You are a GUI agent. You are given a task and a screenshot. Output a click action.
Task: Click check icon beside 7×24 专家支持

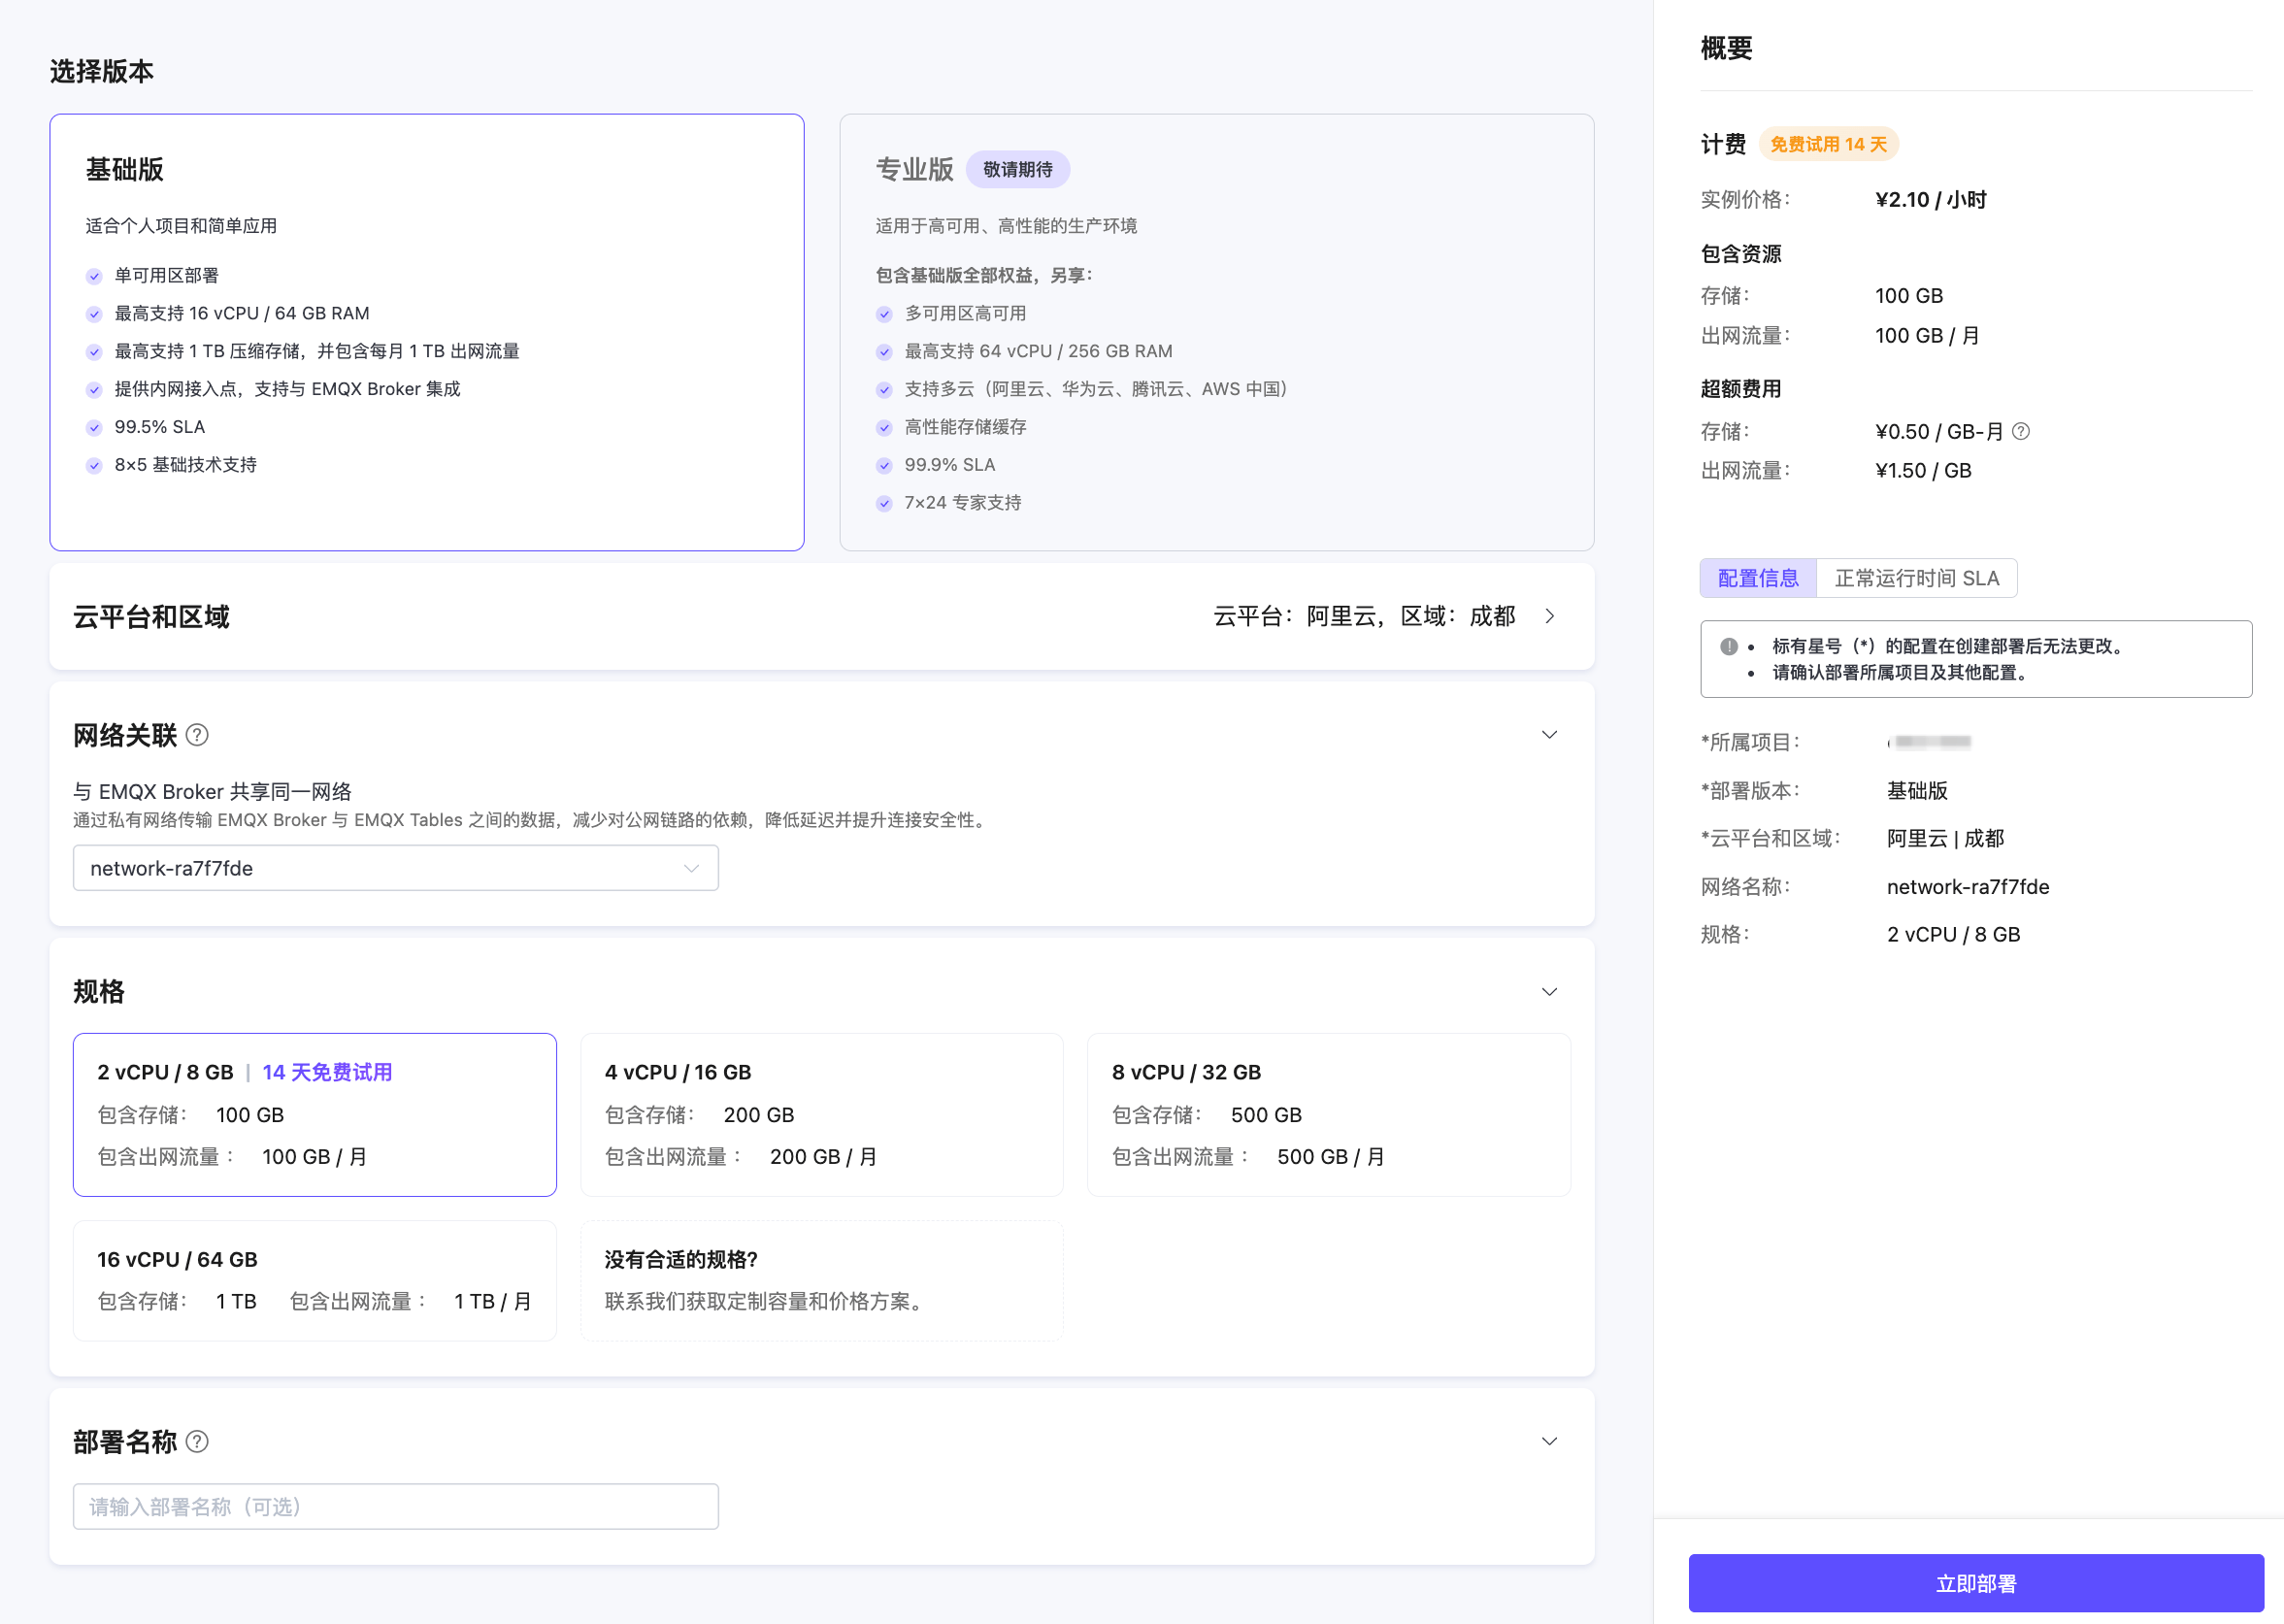884,504
